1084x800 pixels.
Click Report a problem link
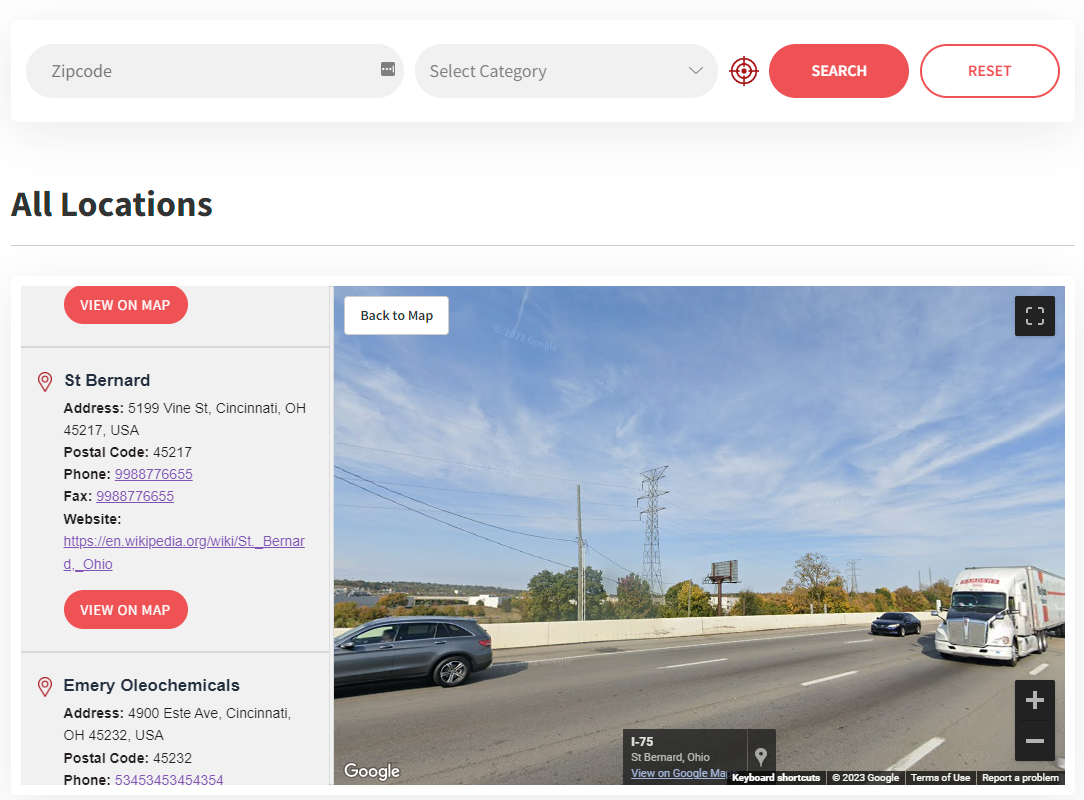point(1020,778)
